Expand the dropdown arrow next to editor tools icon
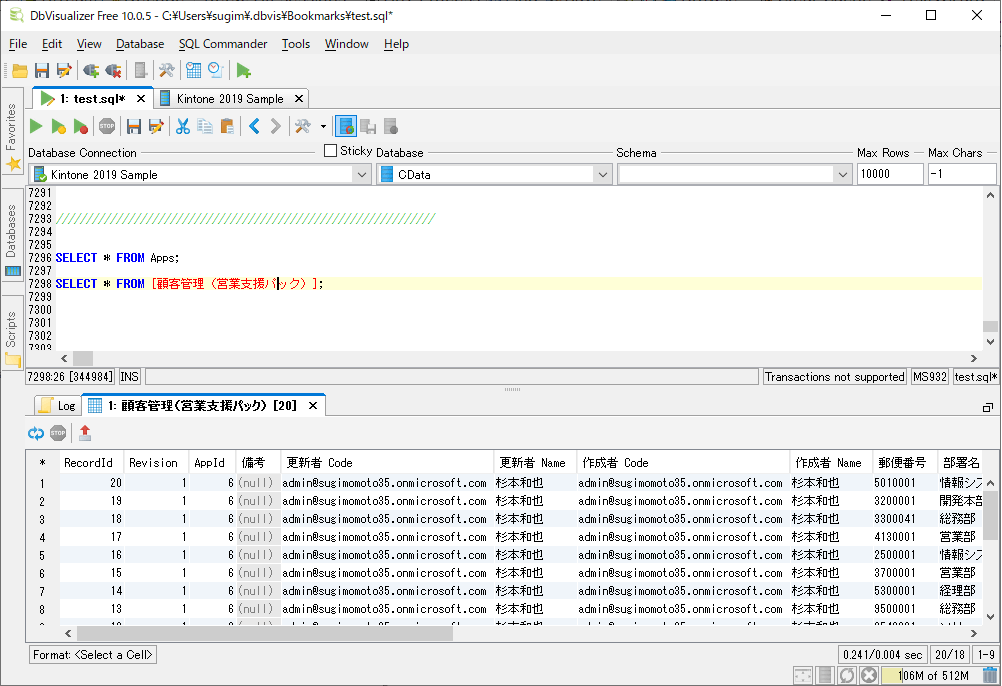Image resolution: width=1002 pixels, height=686 pixels. [323, 126]
